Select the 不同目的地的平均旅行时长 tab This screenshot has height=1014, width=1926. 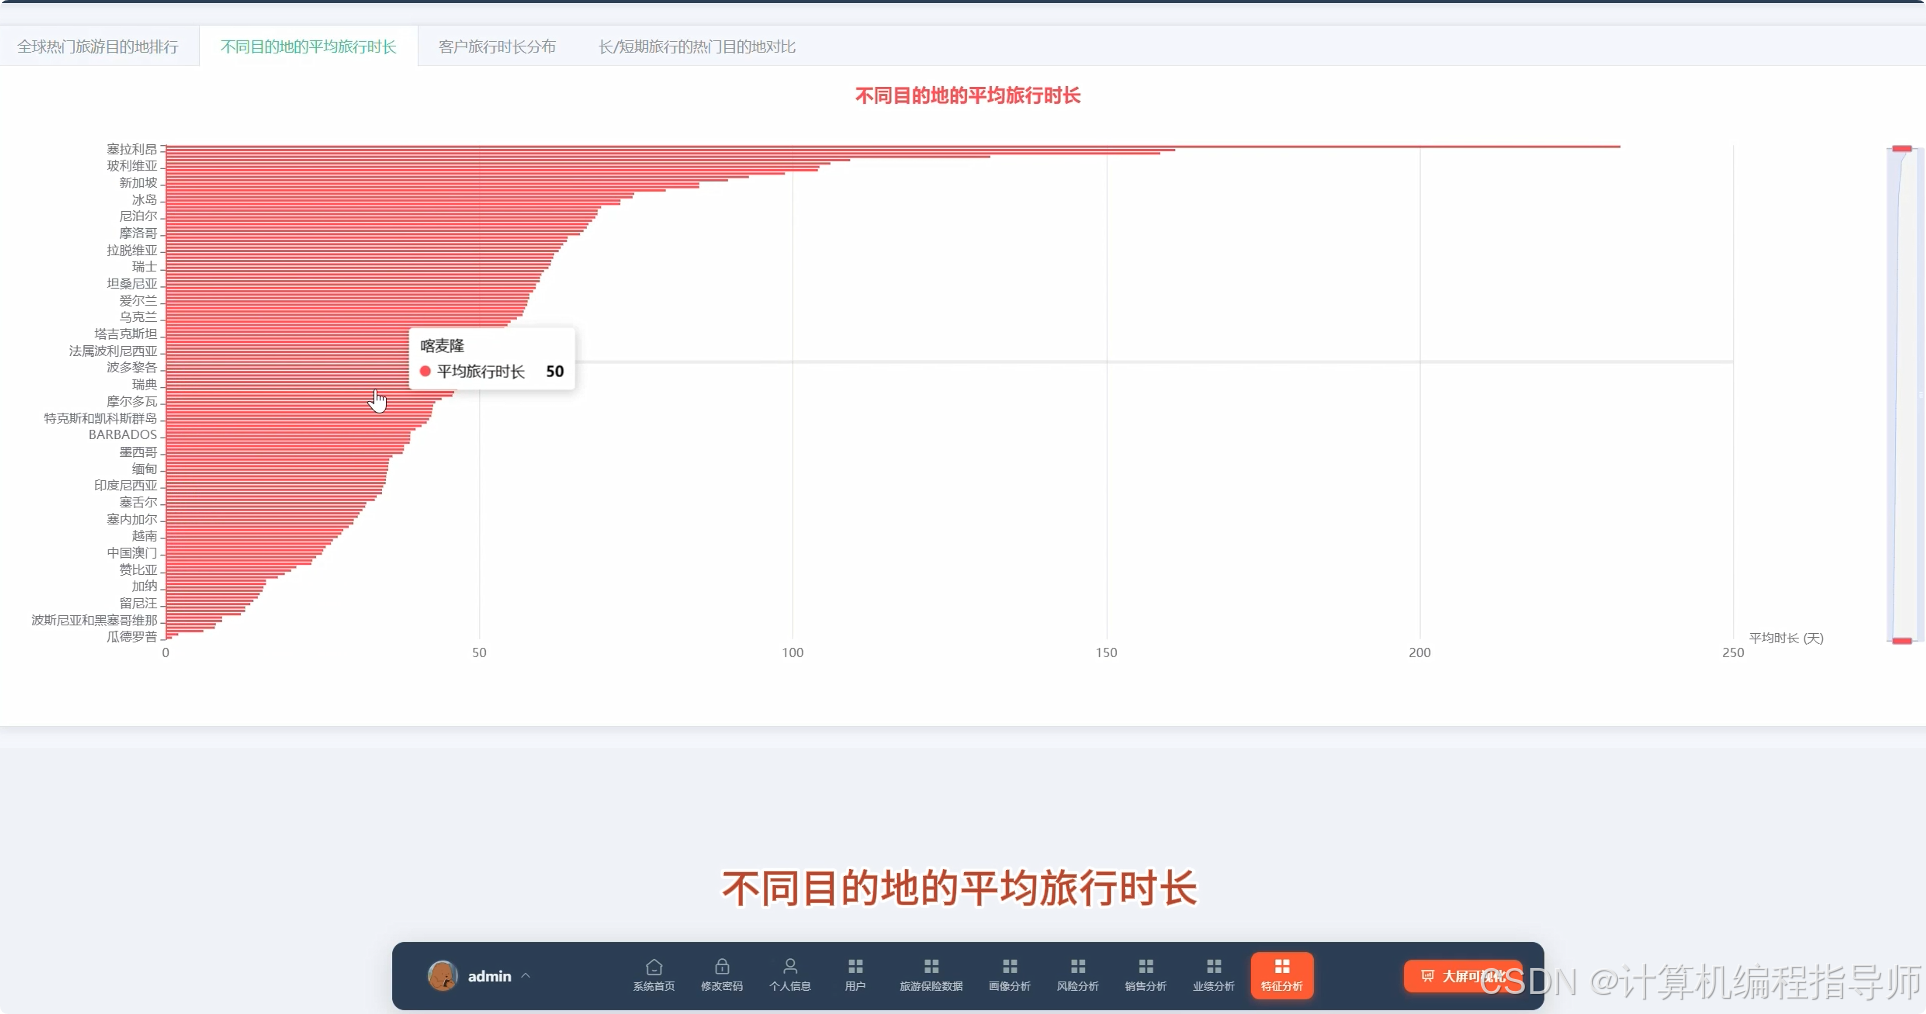coord(308,47)
